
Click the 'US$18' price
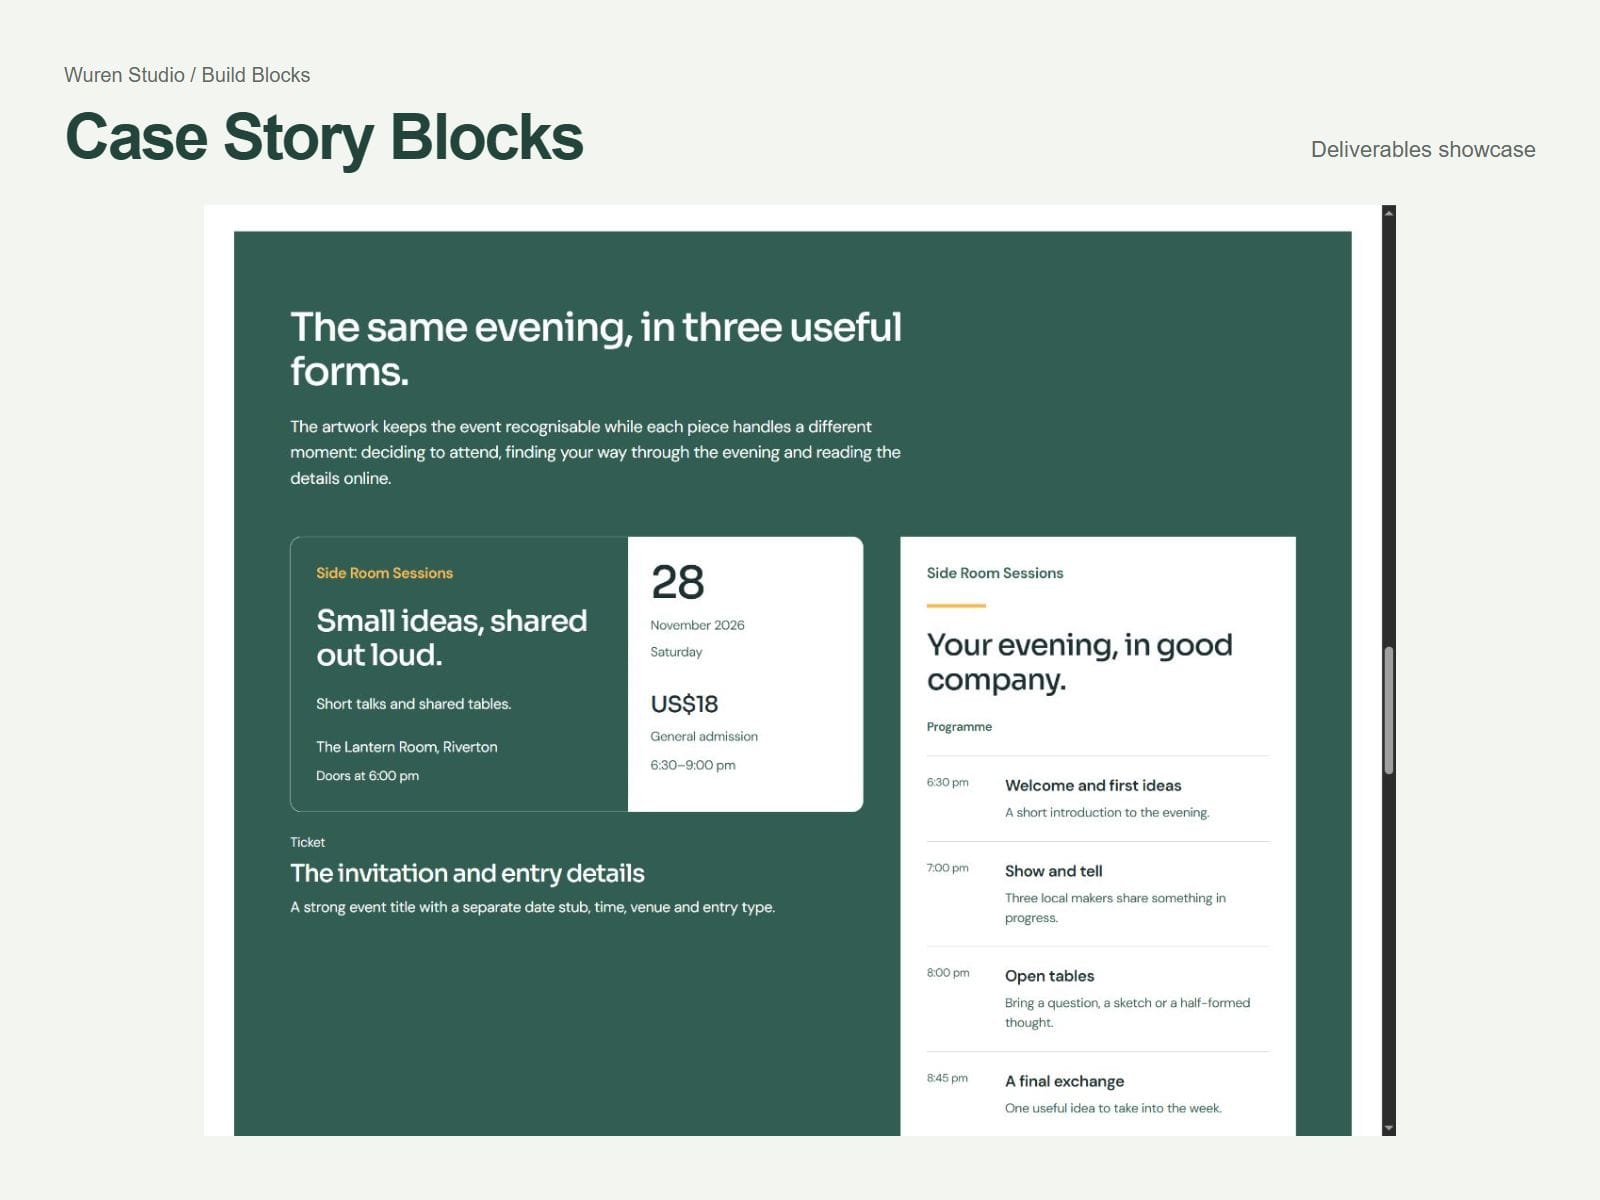coord(684,704)
